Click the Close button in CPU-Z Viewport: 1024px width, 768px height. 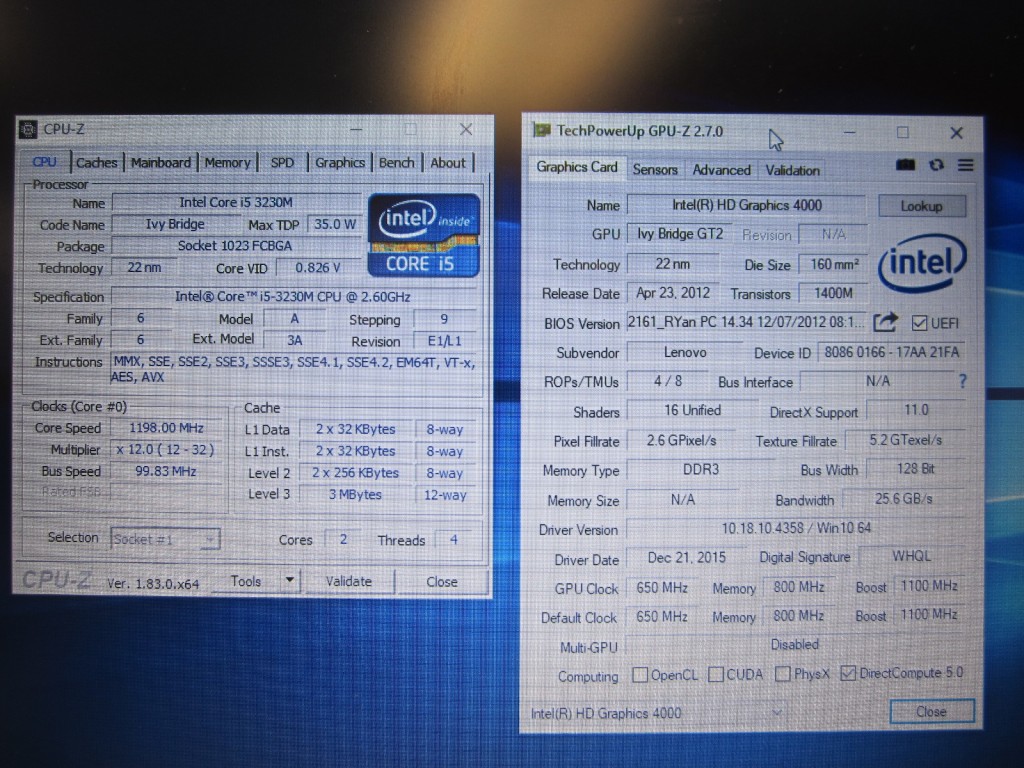tap(441, 581)
